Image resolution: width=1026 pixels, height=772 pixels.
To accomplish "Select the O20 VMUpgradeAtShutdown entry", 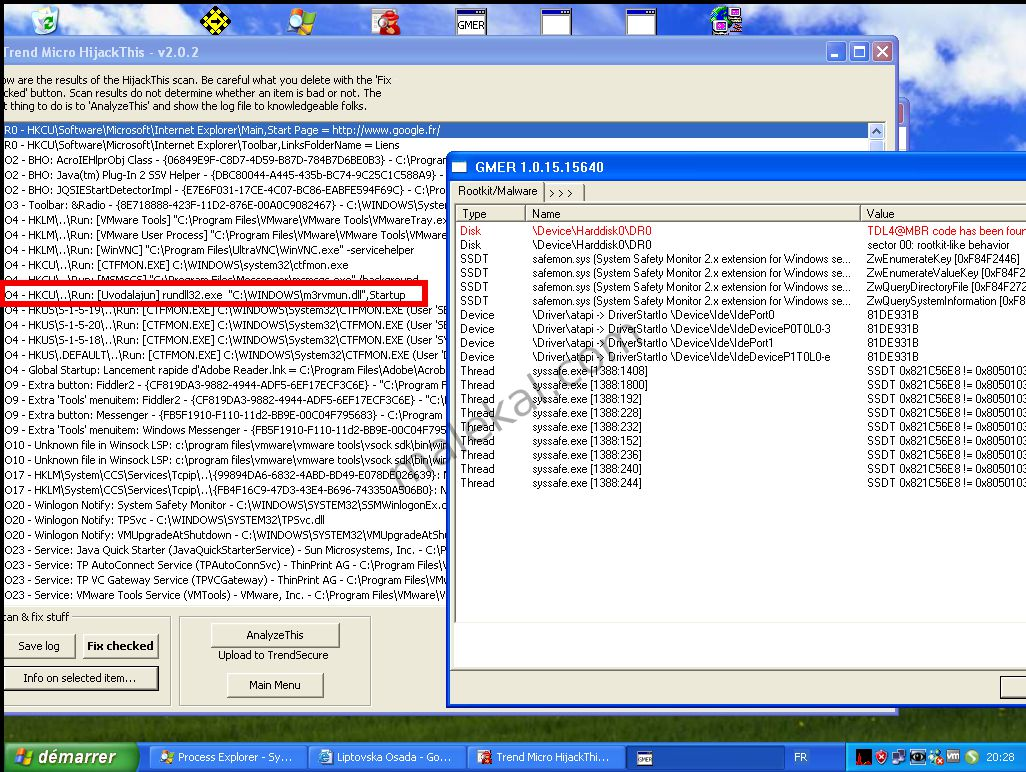I will 225,536.
